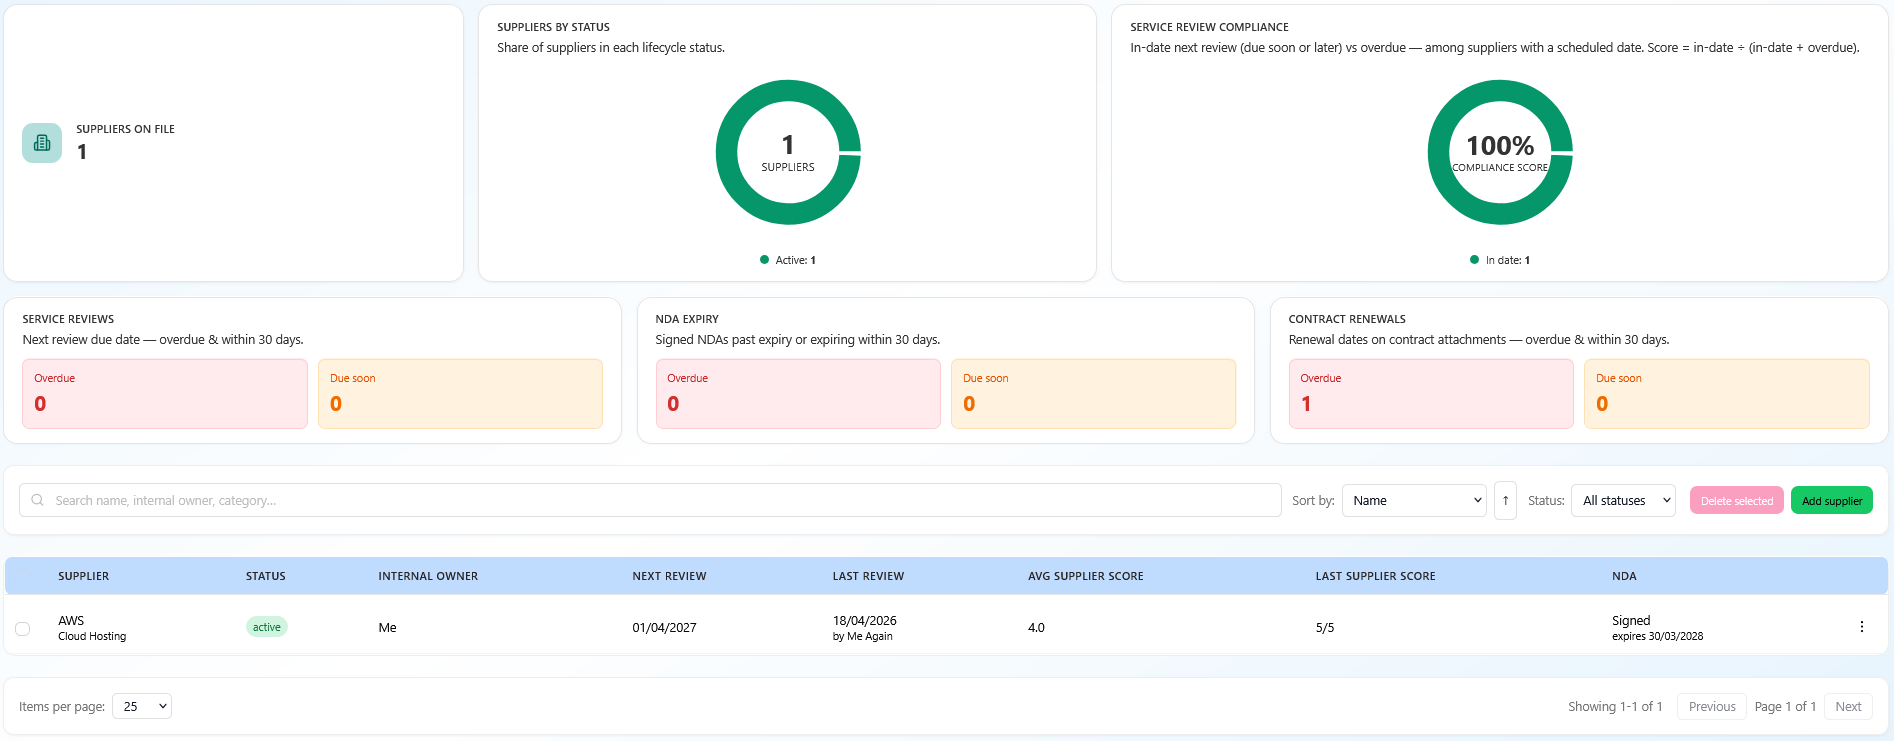
Task: Click the Delete selected button
Action: pyautogui.click(x=1736, y=500)
